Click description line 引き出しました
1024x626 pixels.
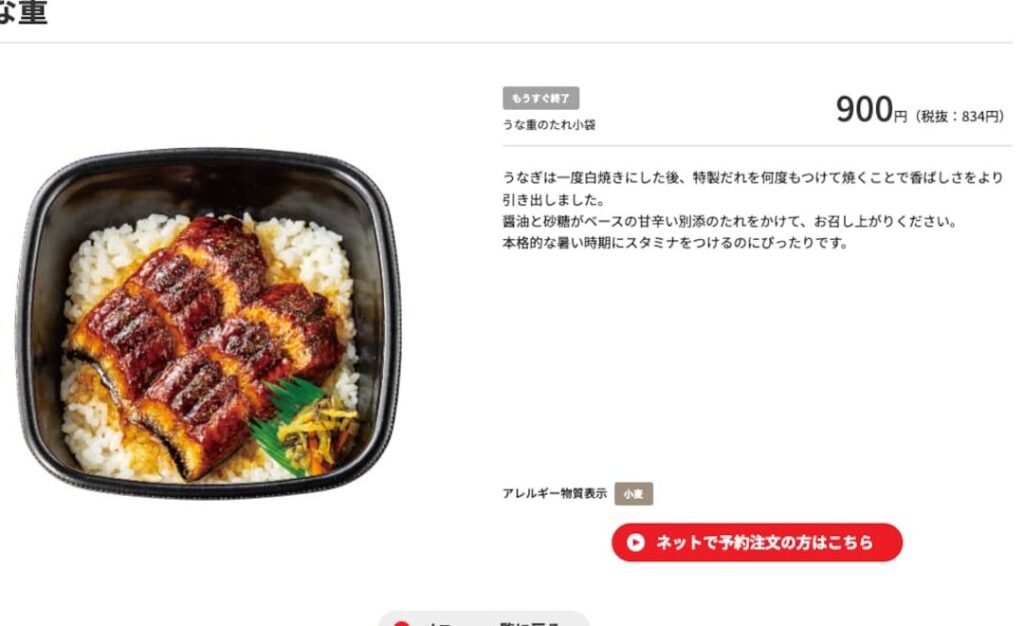coord(554,199)
